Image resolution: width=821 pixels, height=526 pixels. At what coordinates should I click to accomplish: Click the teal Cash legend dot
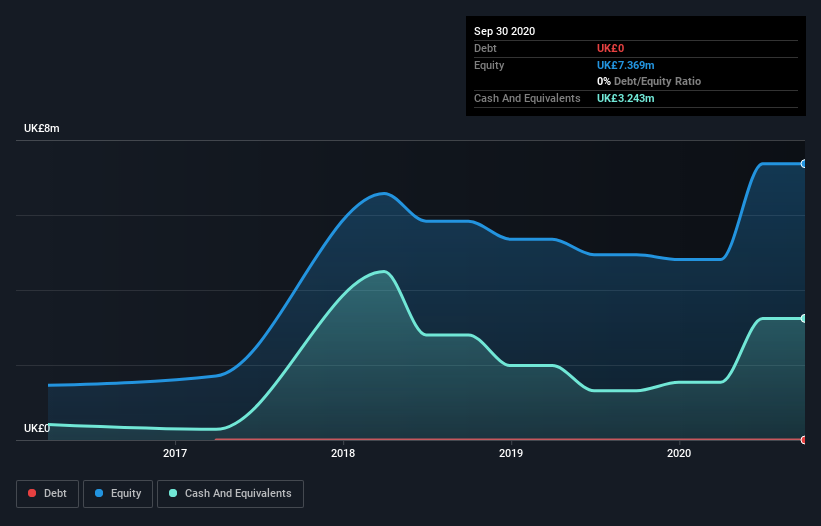[173, 493]
